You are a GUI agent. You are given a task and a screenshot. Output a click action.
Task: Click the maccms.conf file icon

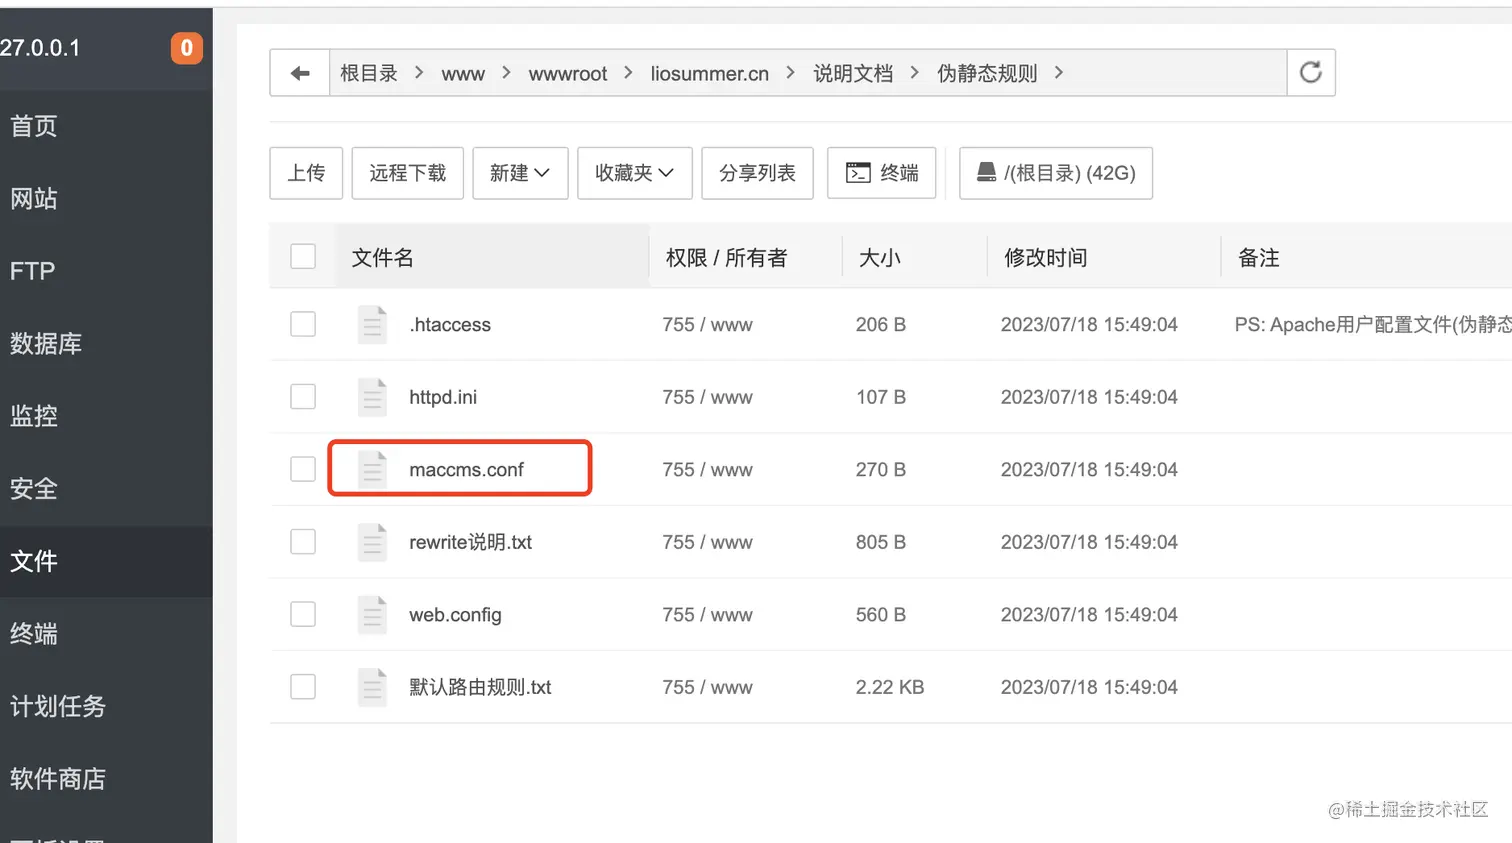click(372, 470)
